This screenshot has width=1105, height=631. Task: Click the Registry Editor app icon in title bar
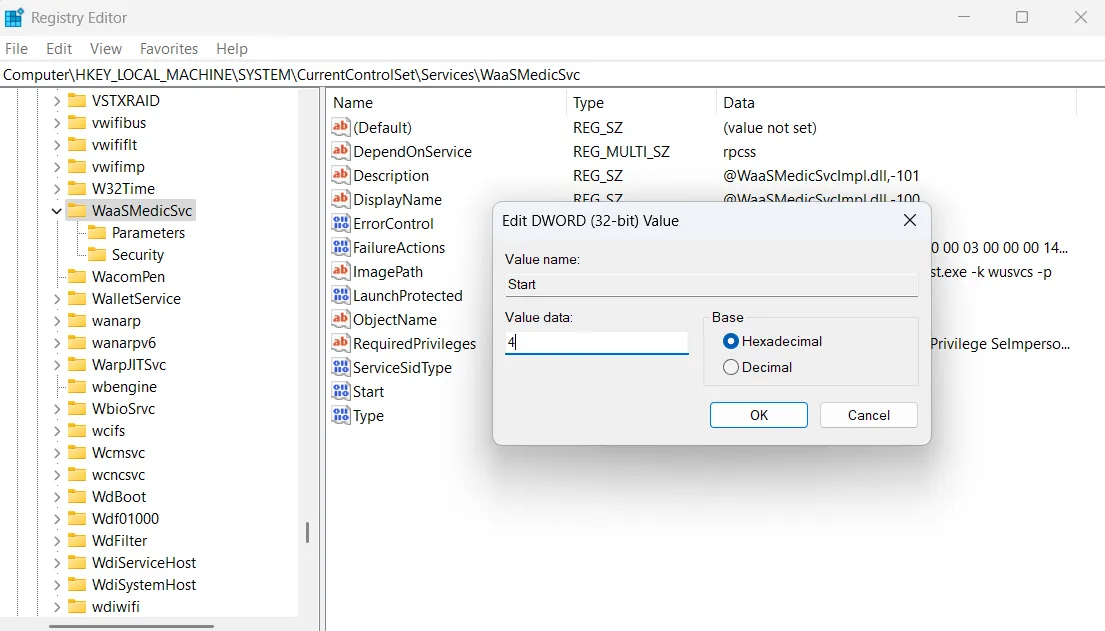tap(14, 17)
